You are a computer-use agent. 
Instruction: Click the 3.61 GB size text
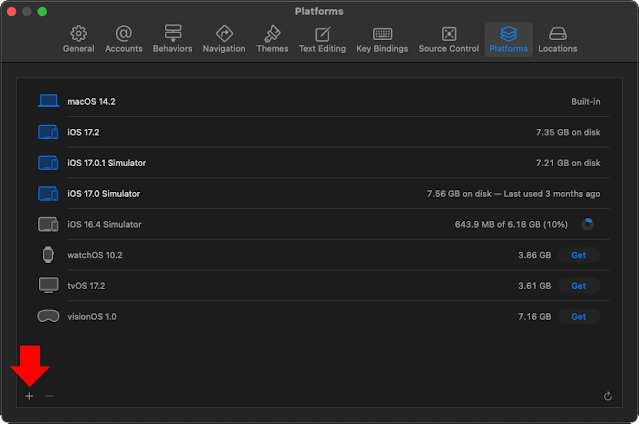pos(534,286)
